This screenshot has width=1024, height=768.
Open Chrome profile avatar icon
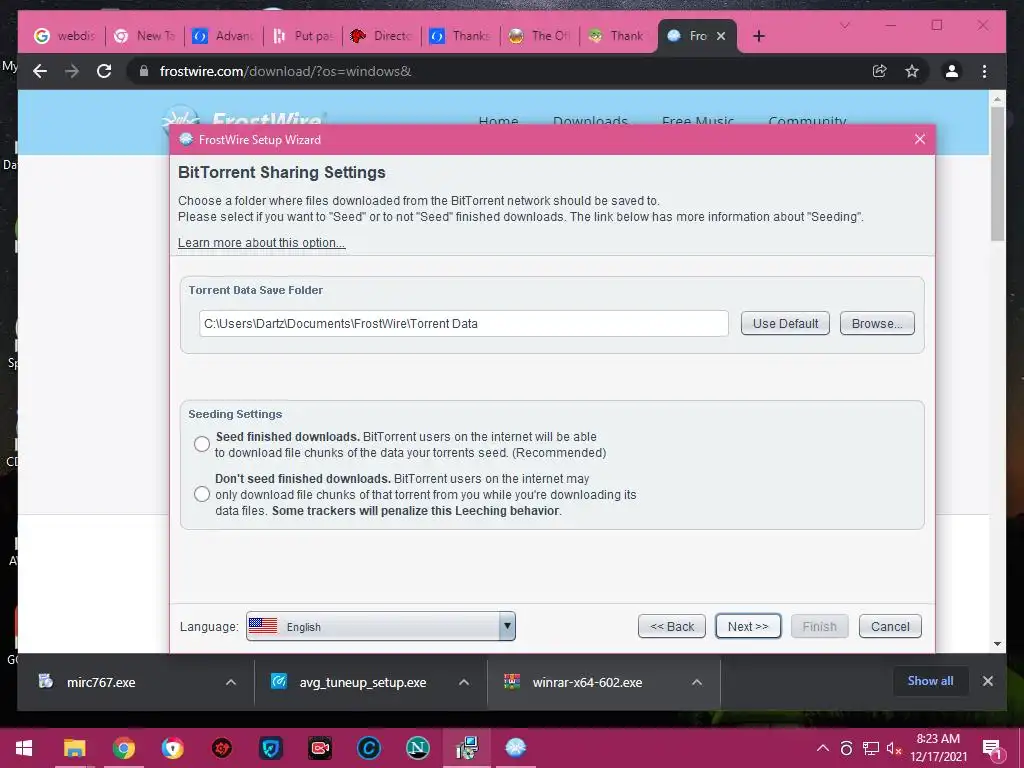point(952,71)
